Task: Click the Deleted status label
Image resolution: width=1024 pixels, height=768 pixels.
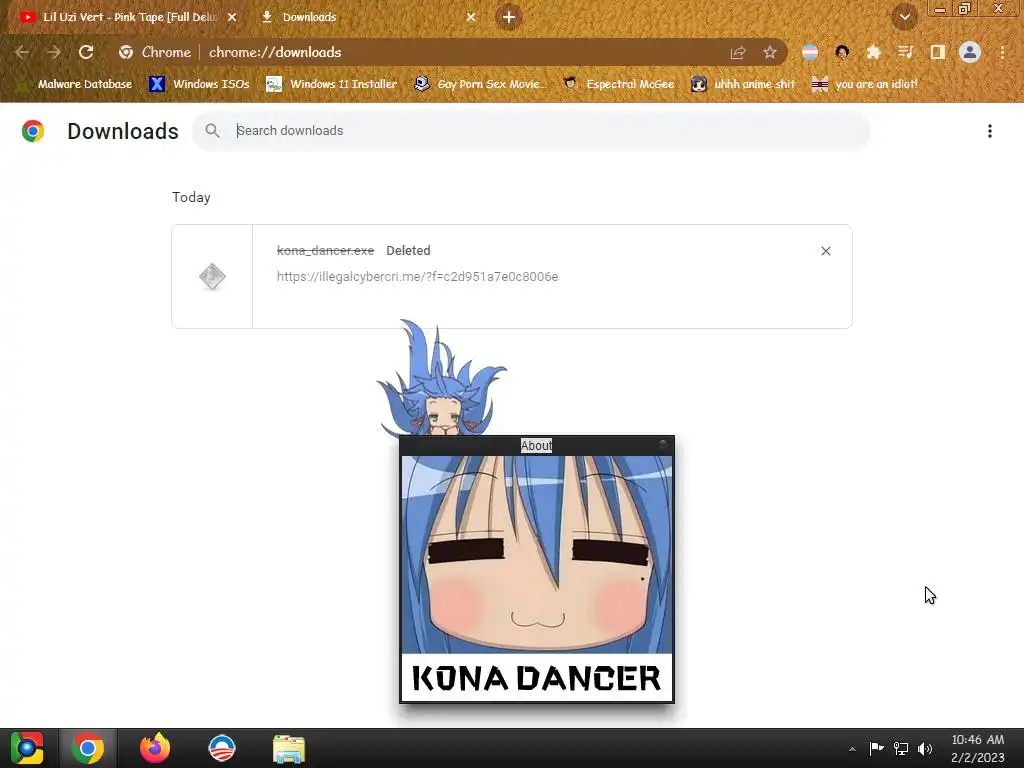Action: [x=408, y=251]
